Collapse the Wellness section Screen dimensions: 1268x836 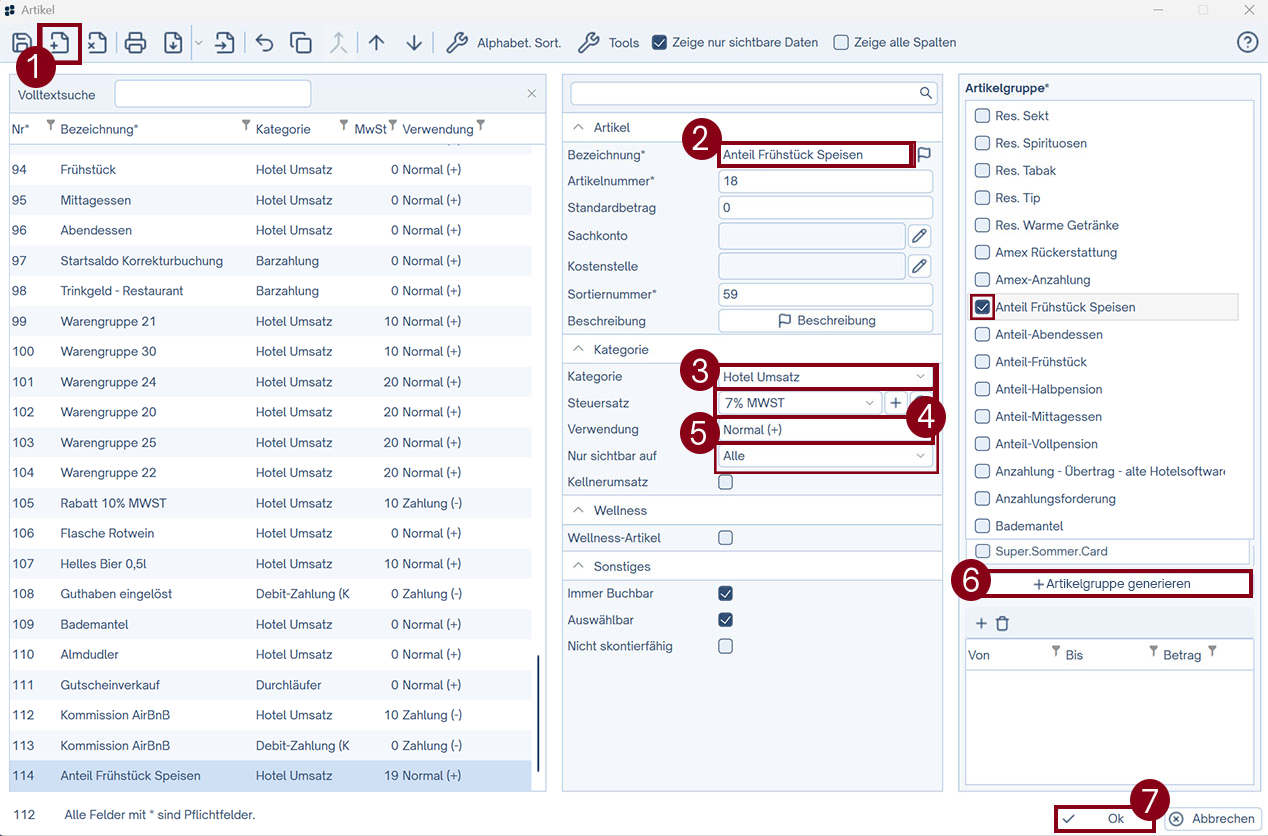(577, 511)
